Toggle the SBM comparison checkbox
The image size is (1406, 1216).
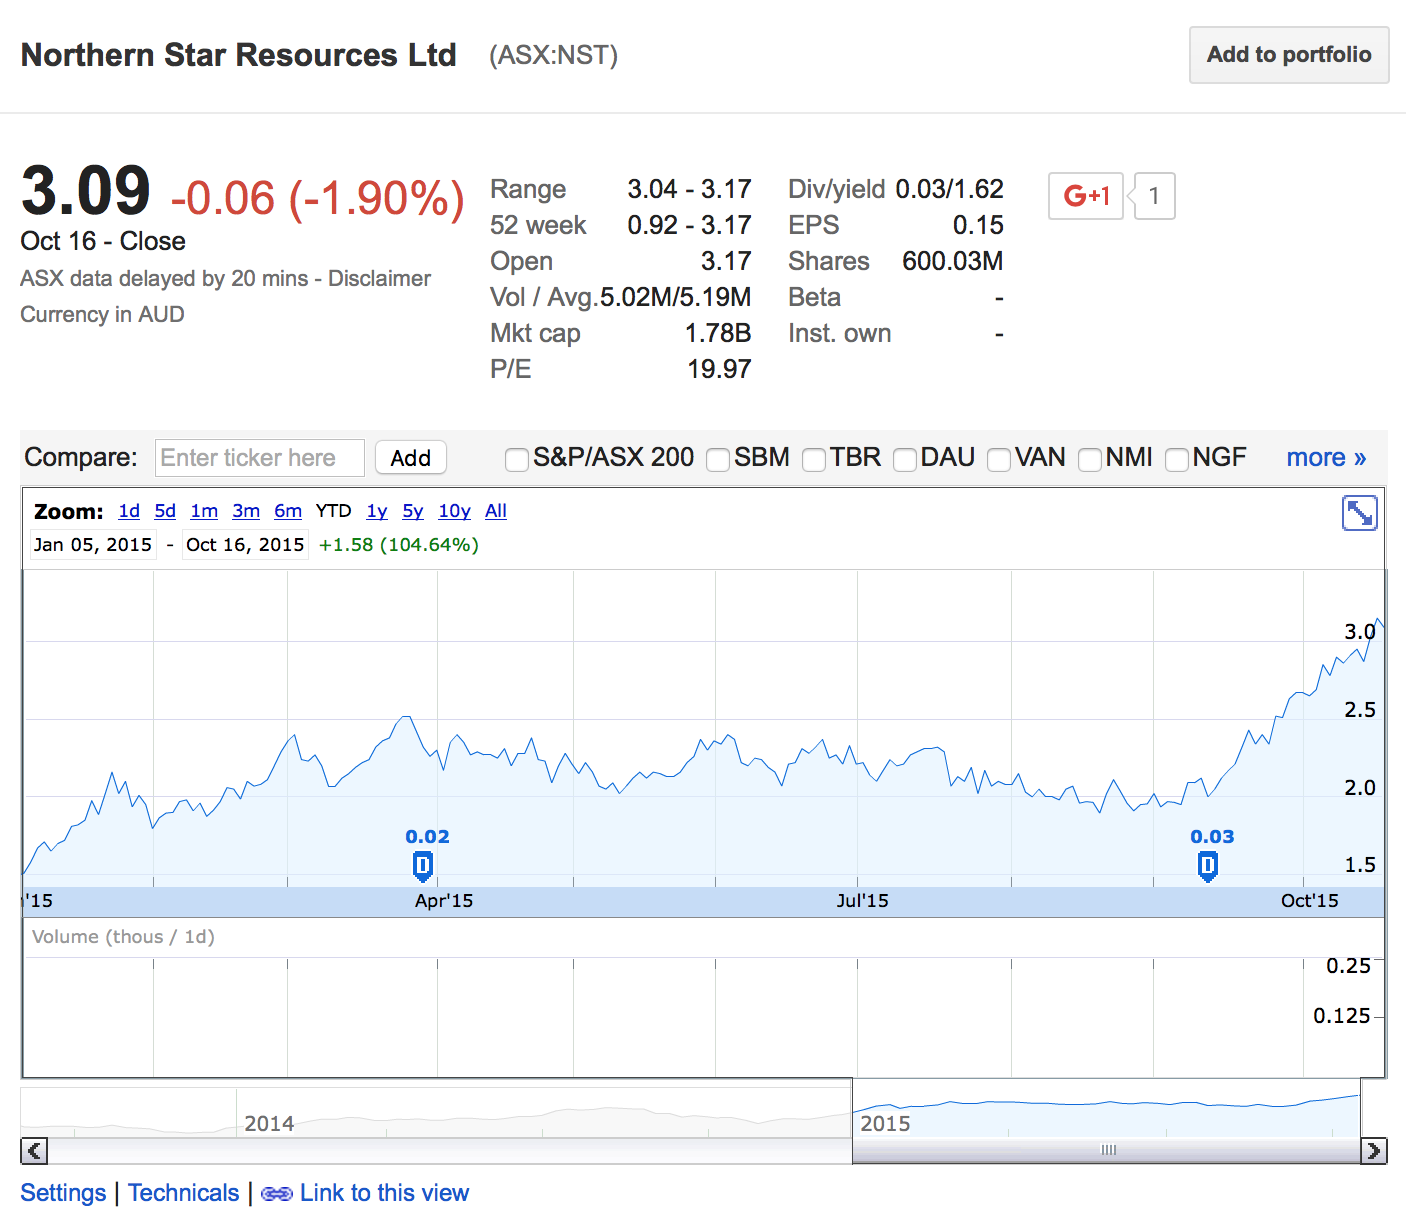(718, 459)
